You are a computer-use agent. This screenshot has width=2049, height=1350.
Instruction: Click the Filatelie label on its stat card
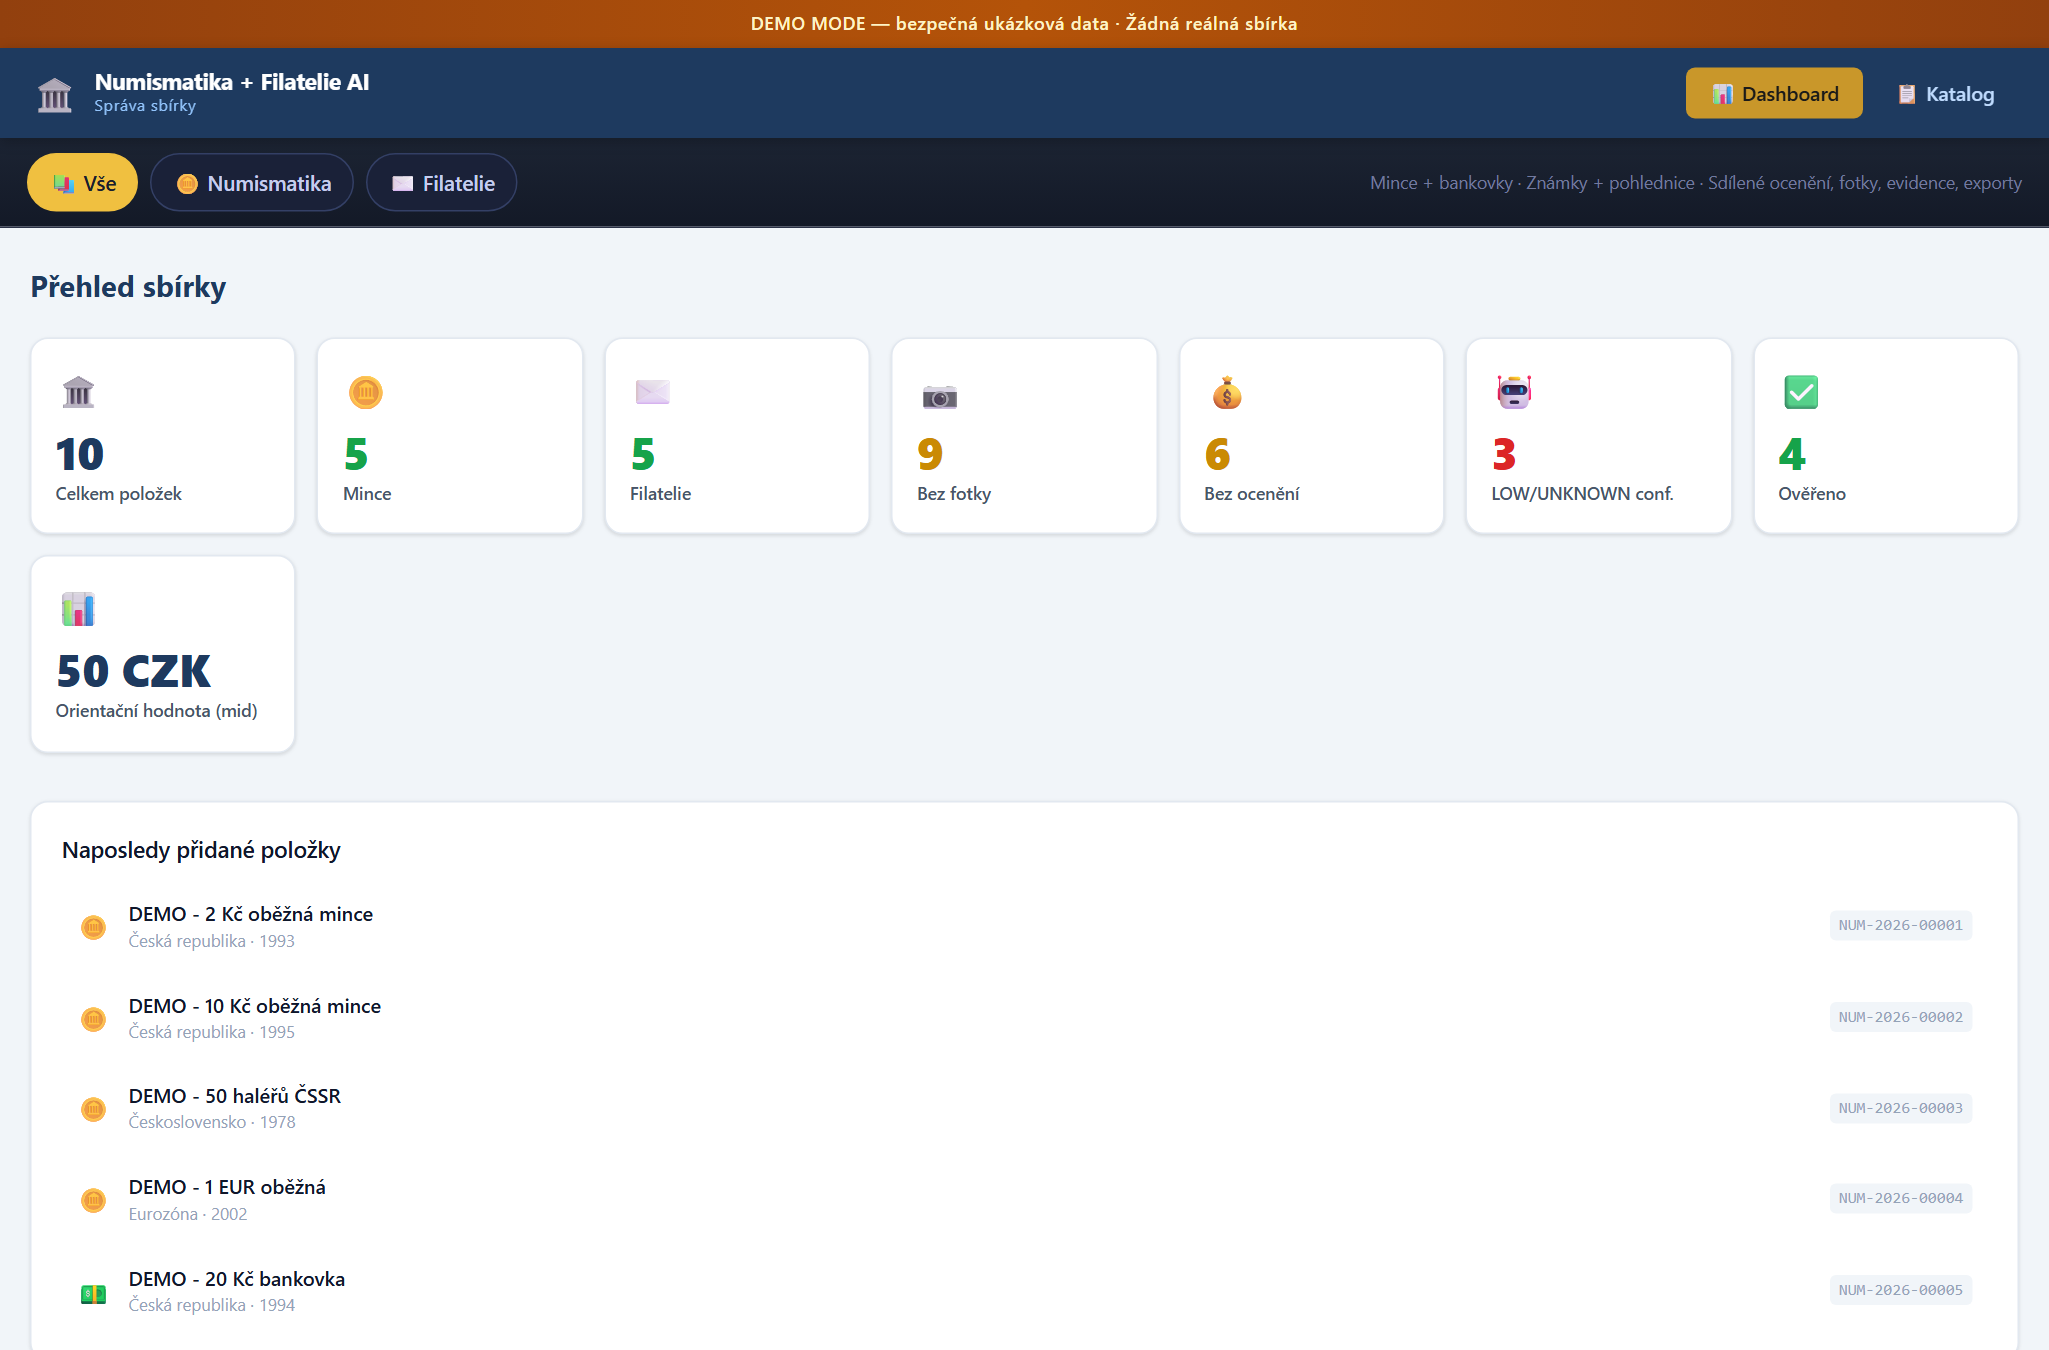pos(661,494)
